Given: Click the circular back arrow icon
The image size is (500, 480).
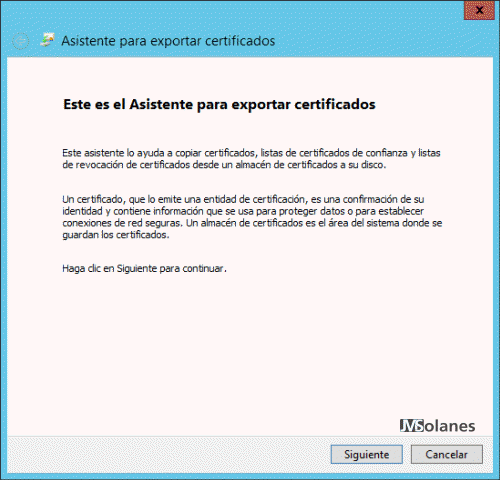Looking at the screenshot, I should [x=21, y=41].
